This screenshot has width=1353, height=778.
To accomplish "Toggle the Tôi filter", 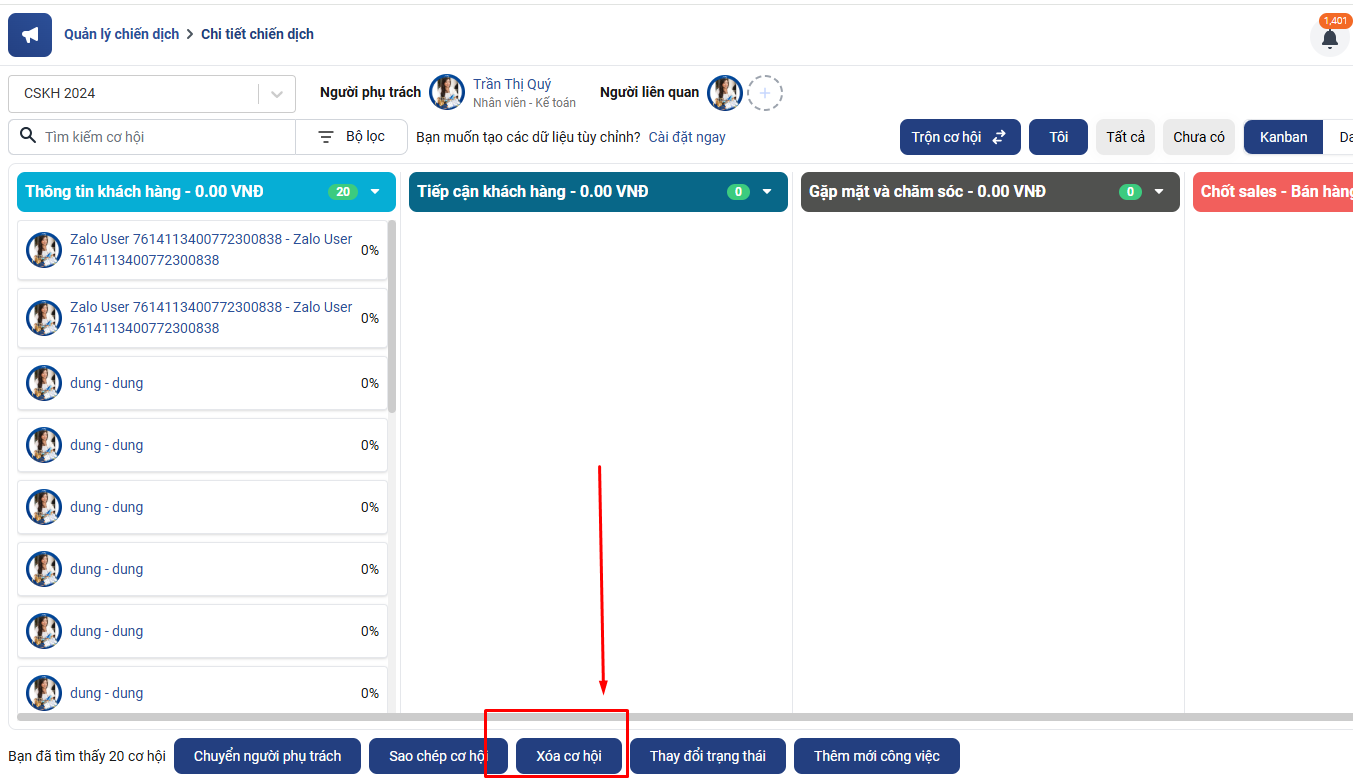I will 1058,137.
